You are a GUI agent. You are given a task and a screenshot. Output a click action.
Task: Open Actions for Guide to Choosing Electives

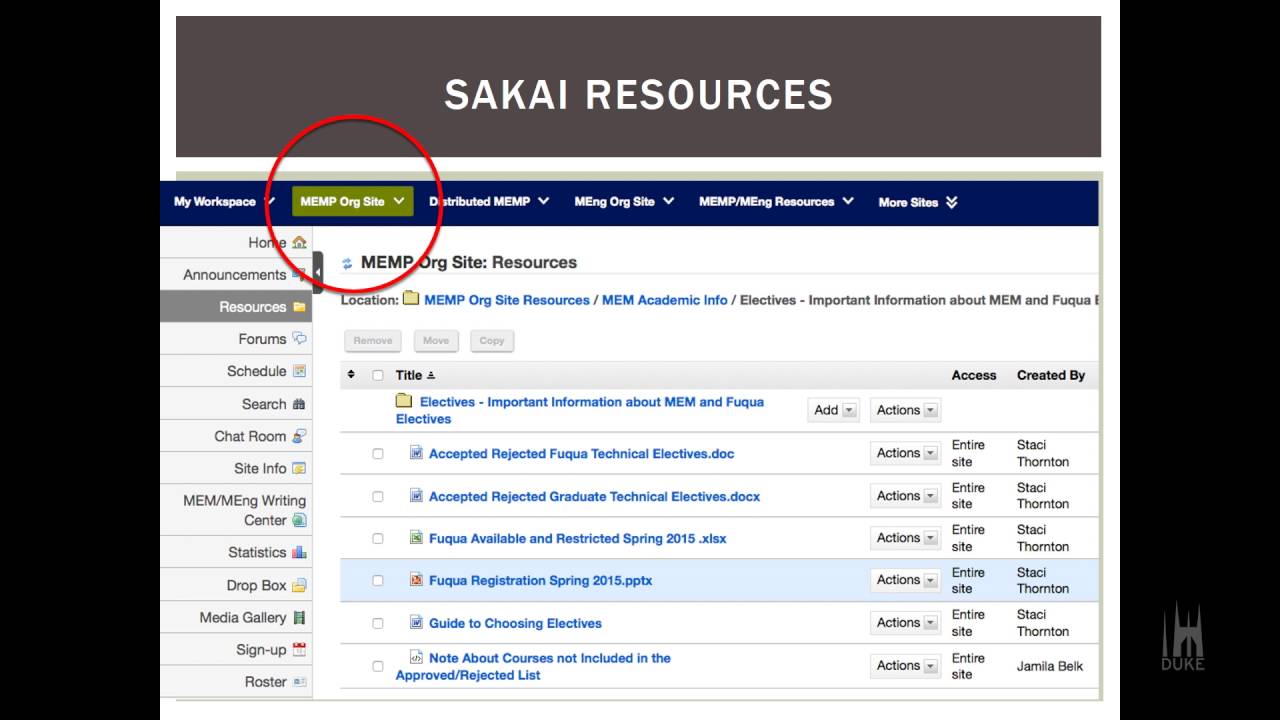coord(906,622)
